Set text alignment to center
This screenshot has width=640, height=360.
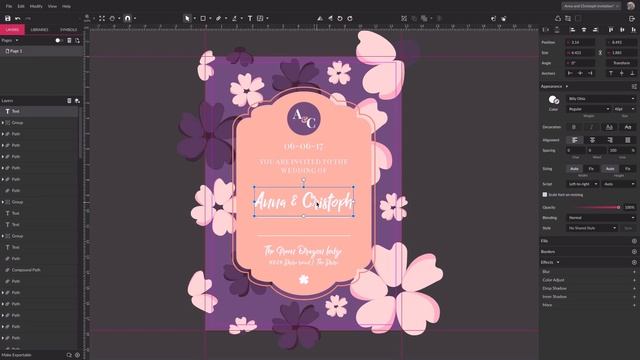pyautogui.click(x=592, y=140)
